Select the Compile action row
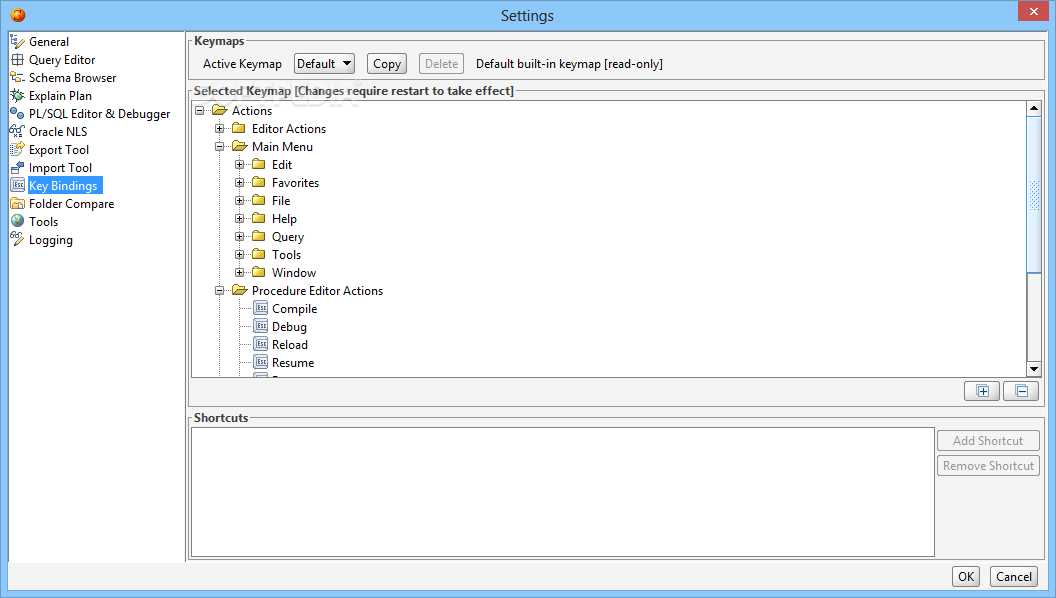Image resolution: width=1056 pixels, height=598 pixels. click(294, 308)
